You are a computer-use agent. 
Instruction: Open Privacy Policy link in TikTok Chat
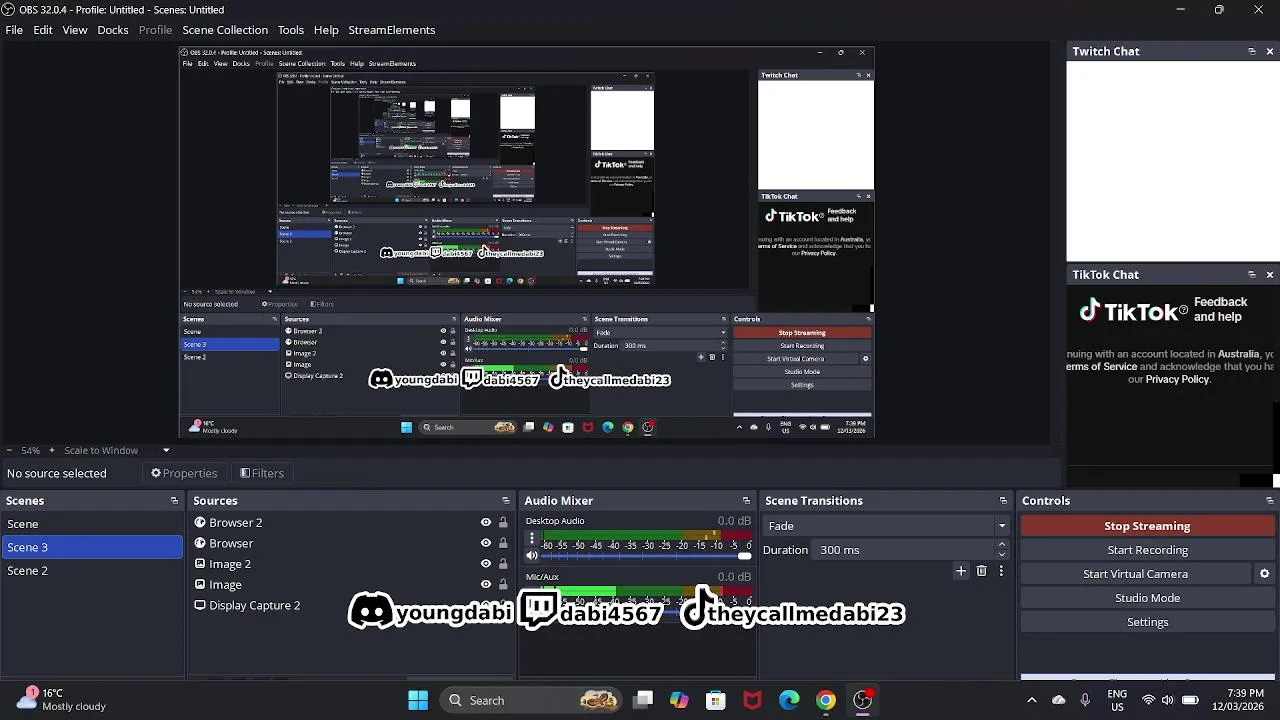tap(1177, 380)
